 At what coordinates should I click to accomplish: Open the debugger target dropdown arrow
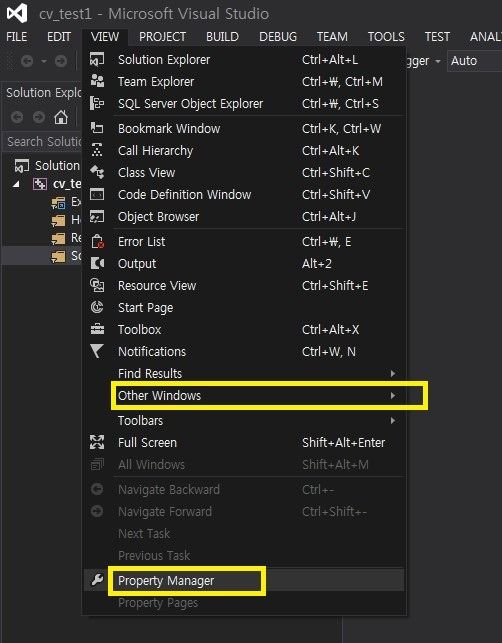point(438,61)
